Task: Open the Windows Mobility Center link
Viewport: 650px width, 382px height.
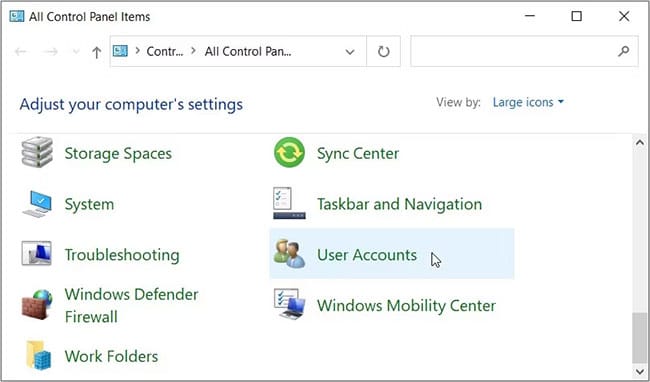Action: (406, 305)
